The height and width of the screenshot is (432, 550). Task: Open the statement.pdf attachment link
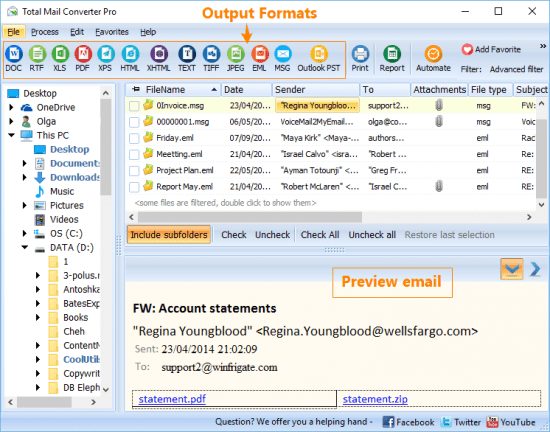[x=172, y=399]
